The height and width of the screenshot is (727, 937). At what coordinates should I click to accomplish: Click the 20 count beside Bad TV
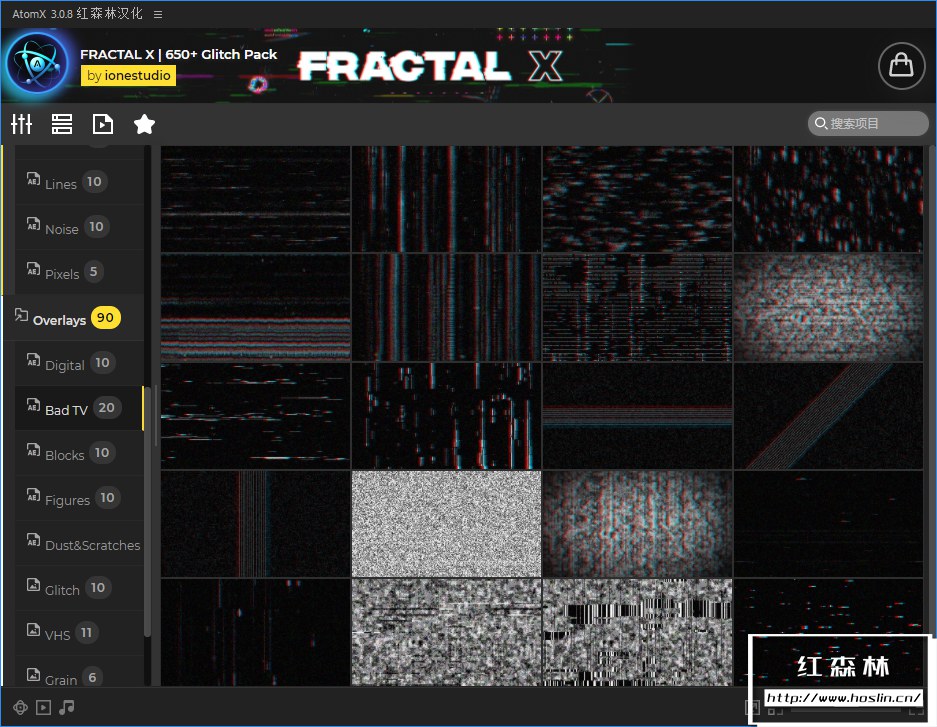tap(106, 407)
